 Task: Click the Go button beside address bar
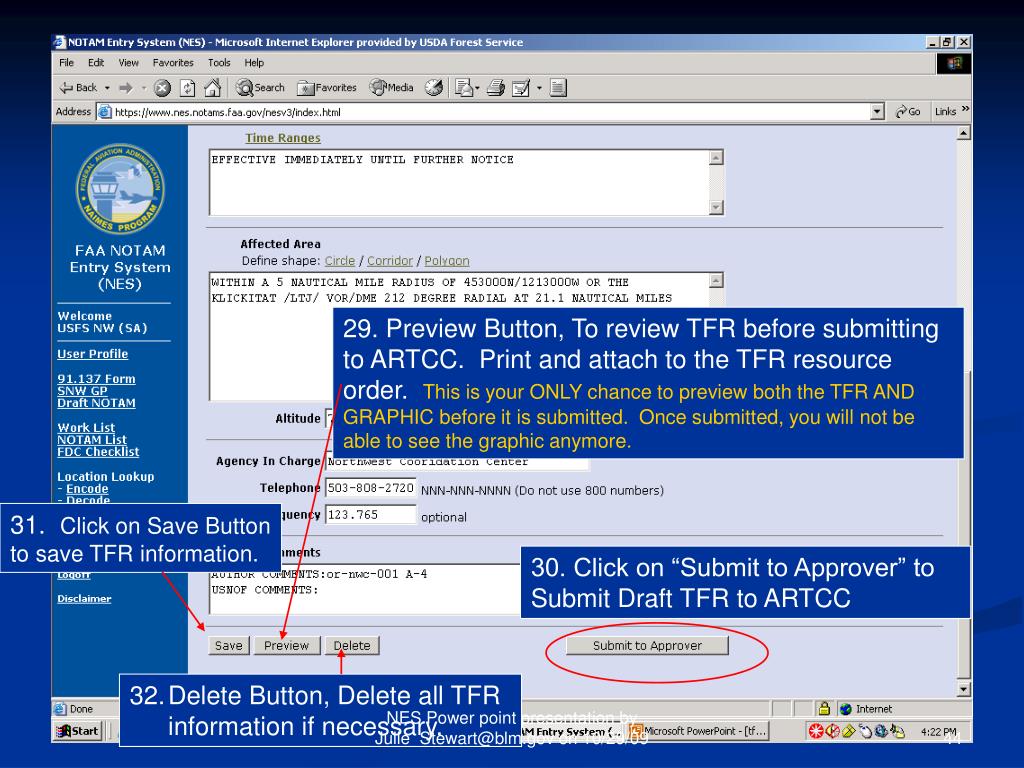(908, 112)
